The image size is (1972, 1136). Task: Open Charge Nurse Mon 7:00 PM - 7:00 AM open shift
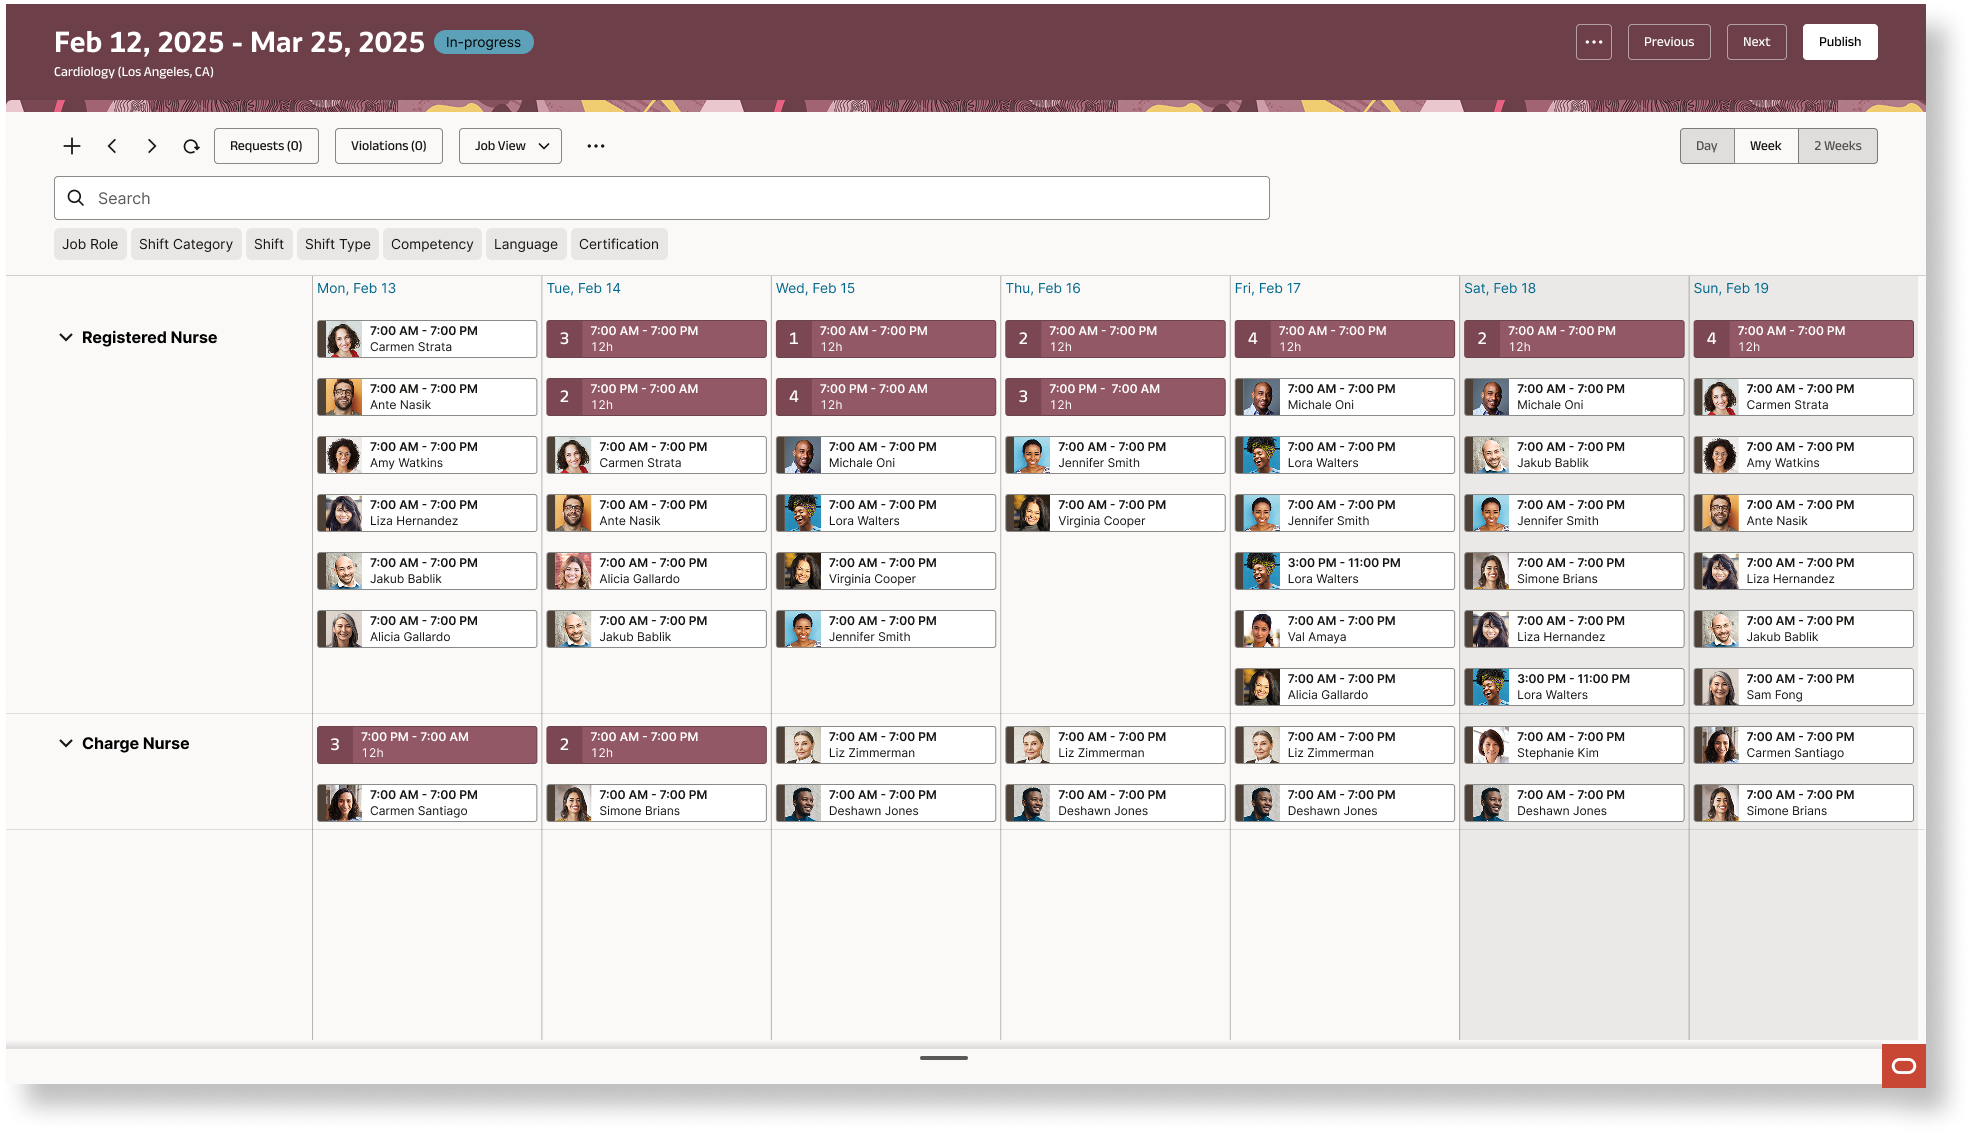pos(427,745)
